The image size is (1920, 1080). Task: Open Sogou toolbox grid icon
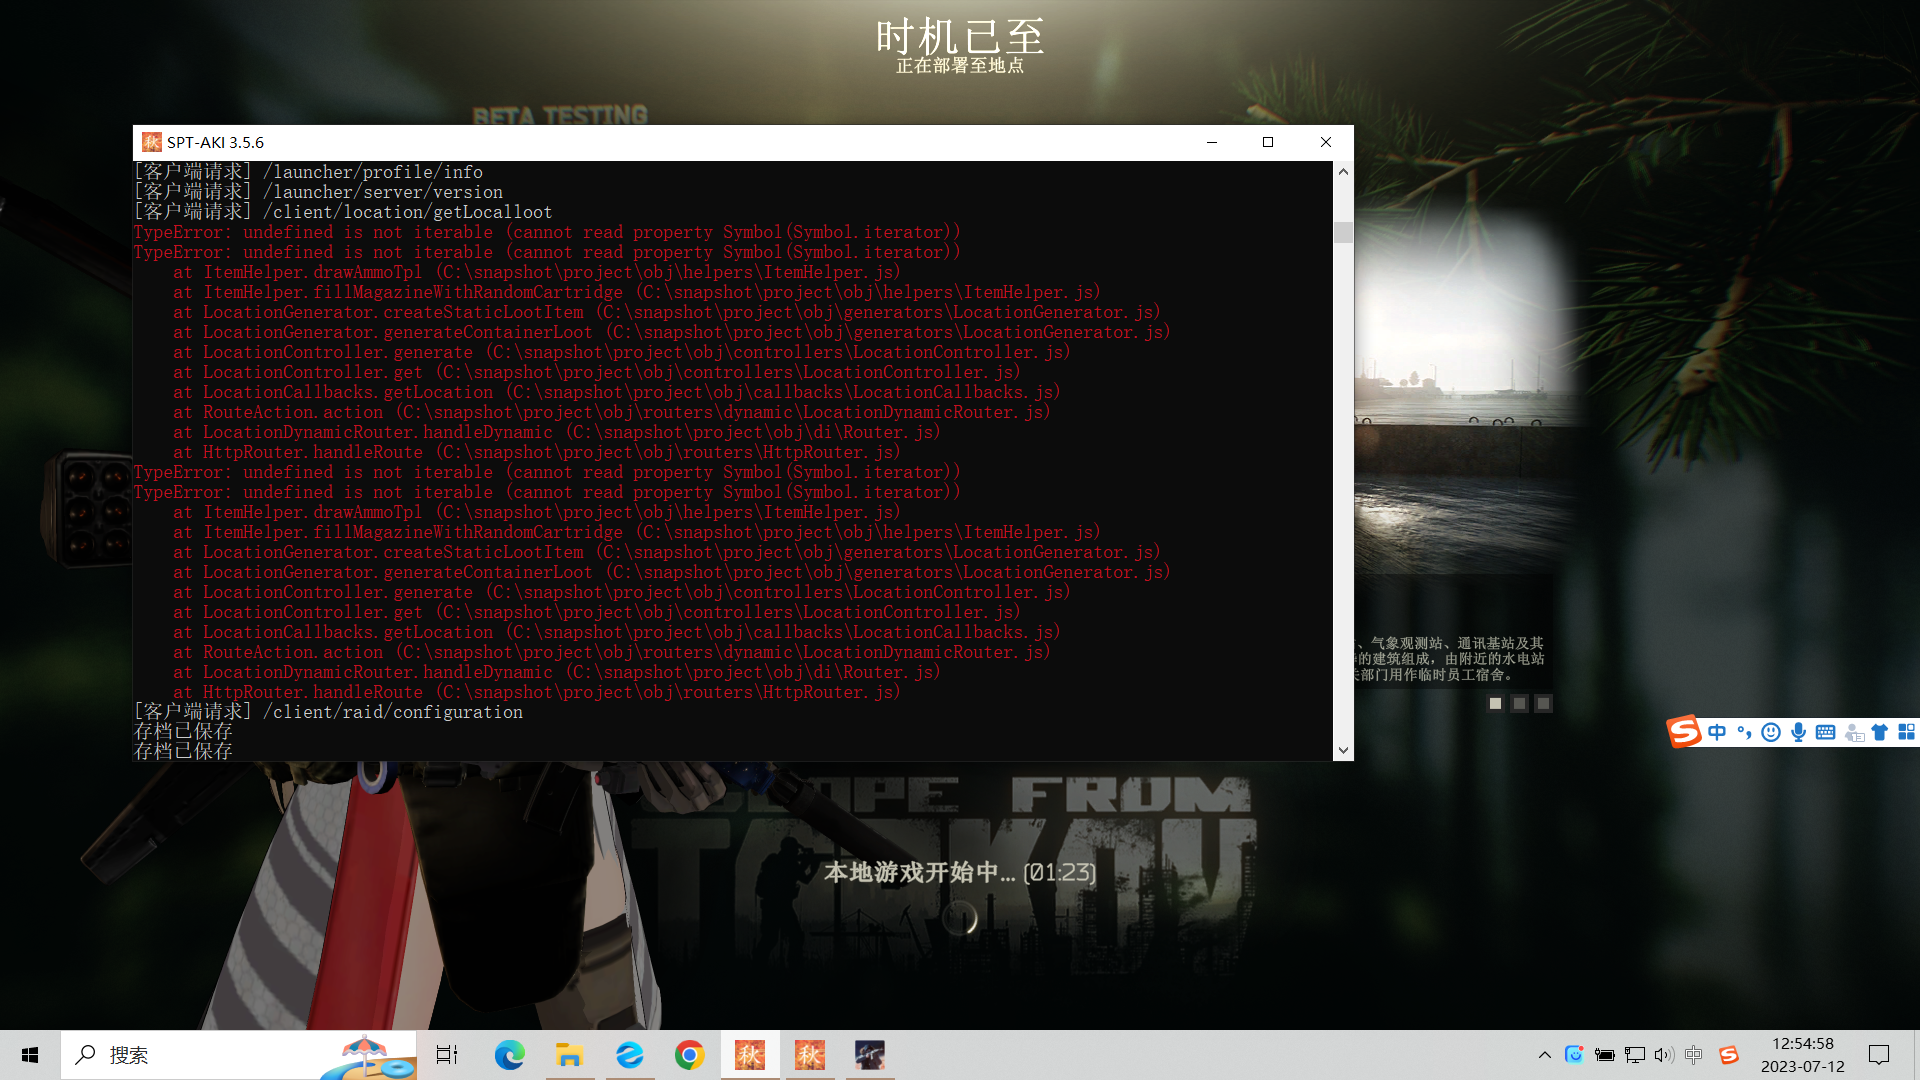(1906, 732)
